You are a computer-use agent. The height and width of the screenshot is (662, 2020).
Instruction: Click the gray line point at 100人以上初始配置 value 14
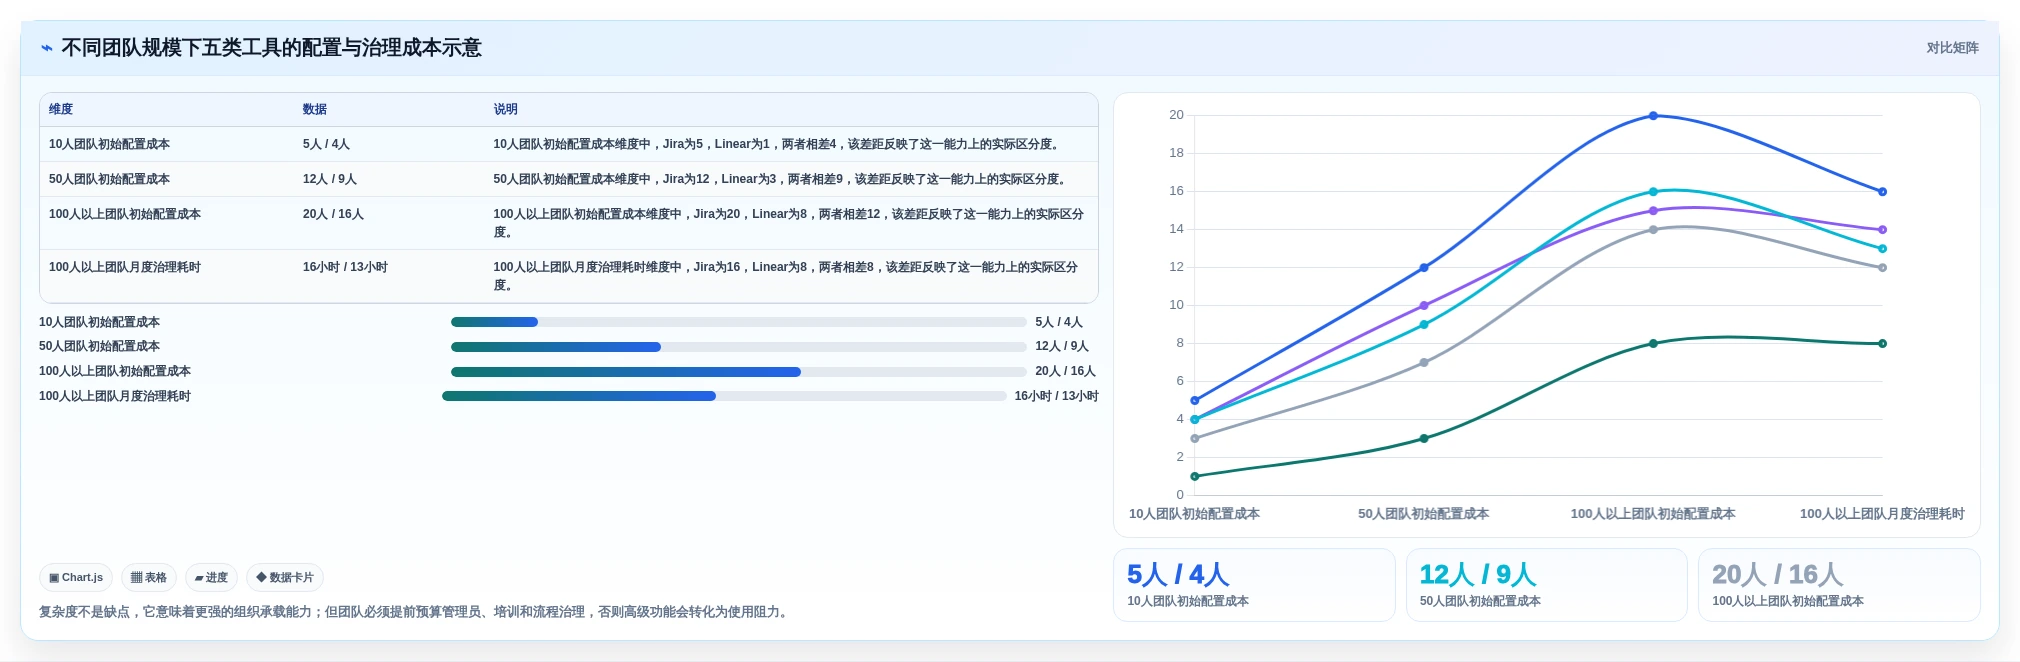pyautogui.click(x=1653, y=230)
